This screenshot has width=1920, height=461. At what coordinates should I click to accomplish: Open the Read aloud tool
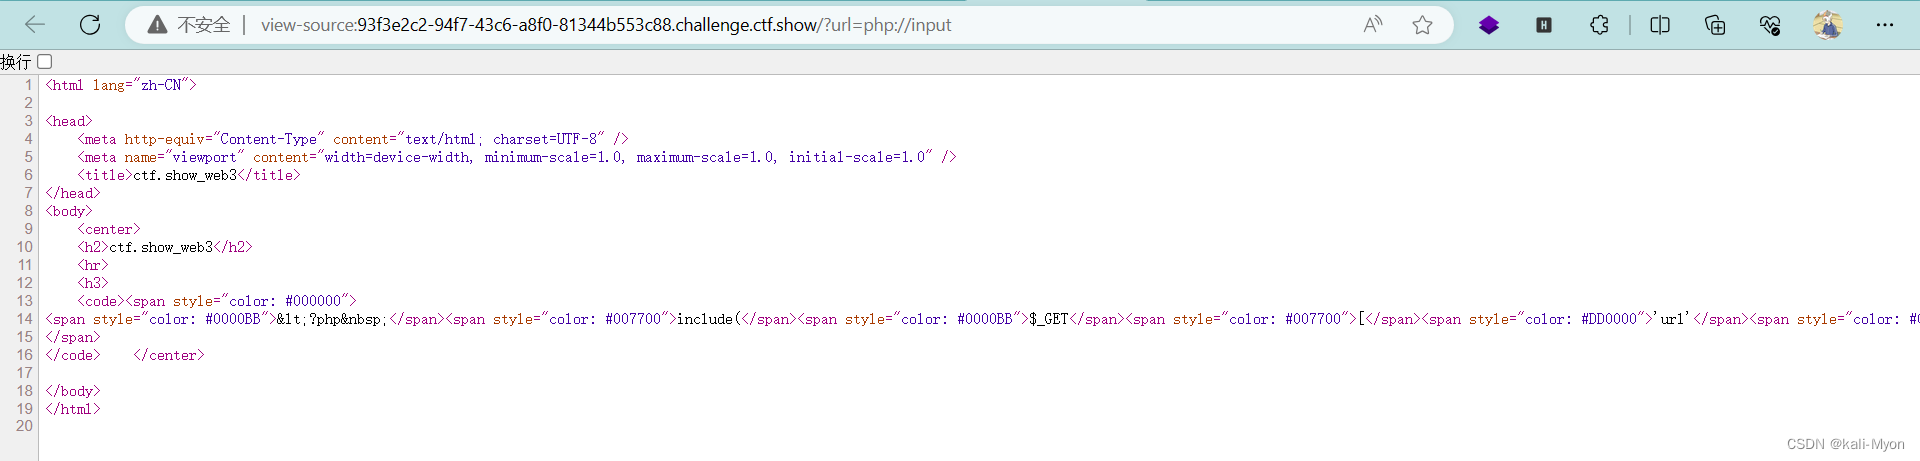(x=1373, y=25)
